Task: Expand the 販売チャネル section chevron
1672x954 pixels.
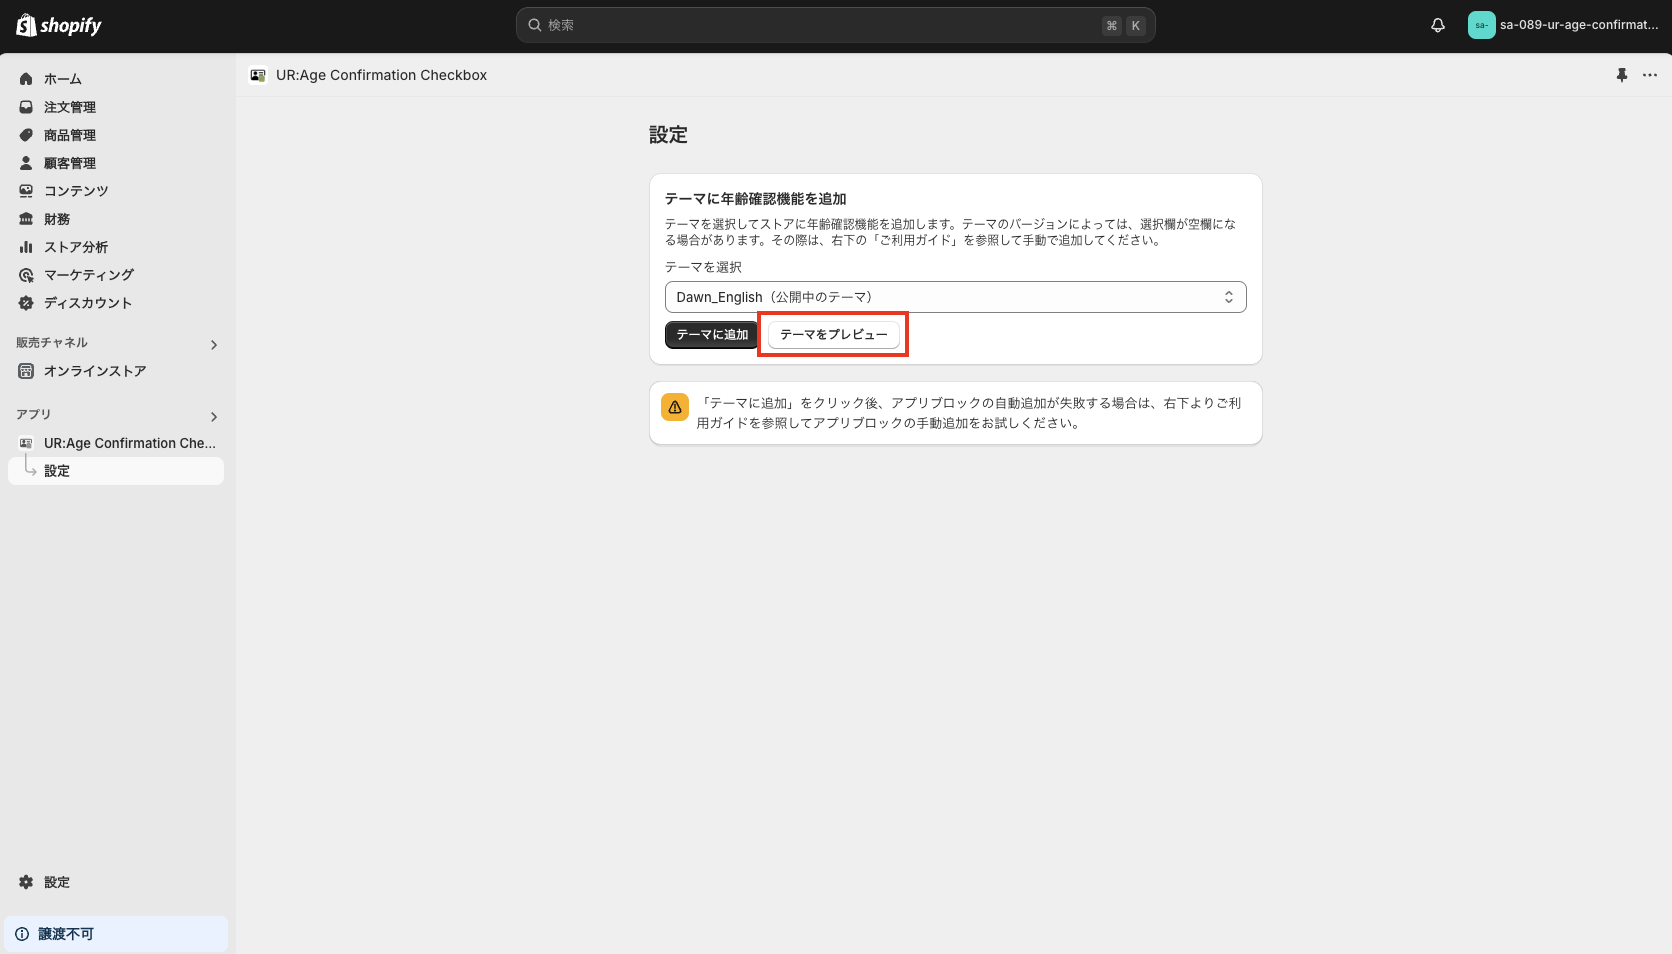Action: [x=213, y=345]
